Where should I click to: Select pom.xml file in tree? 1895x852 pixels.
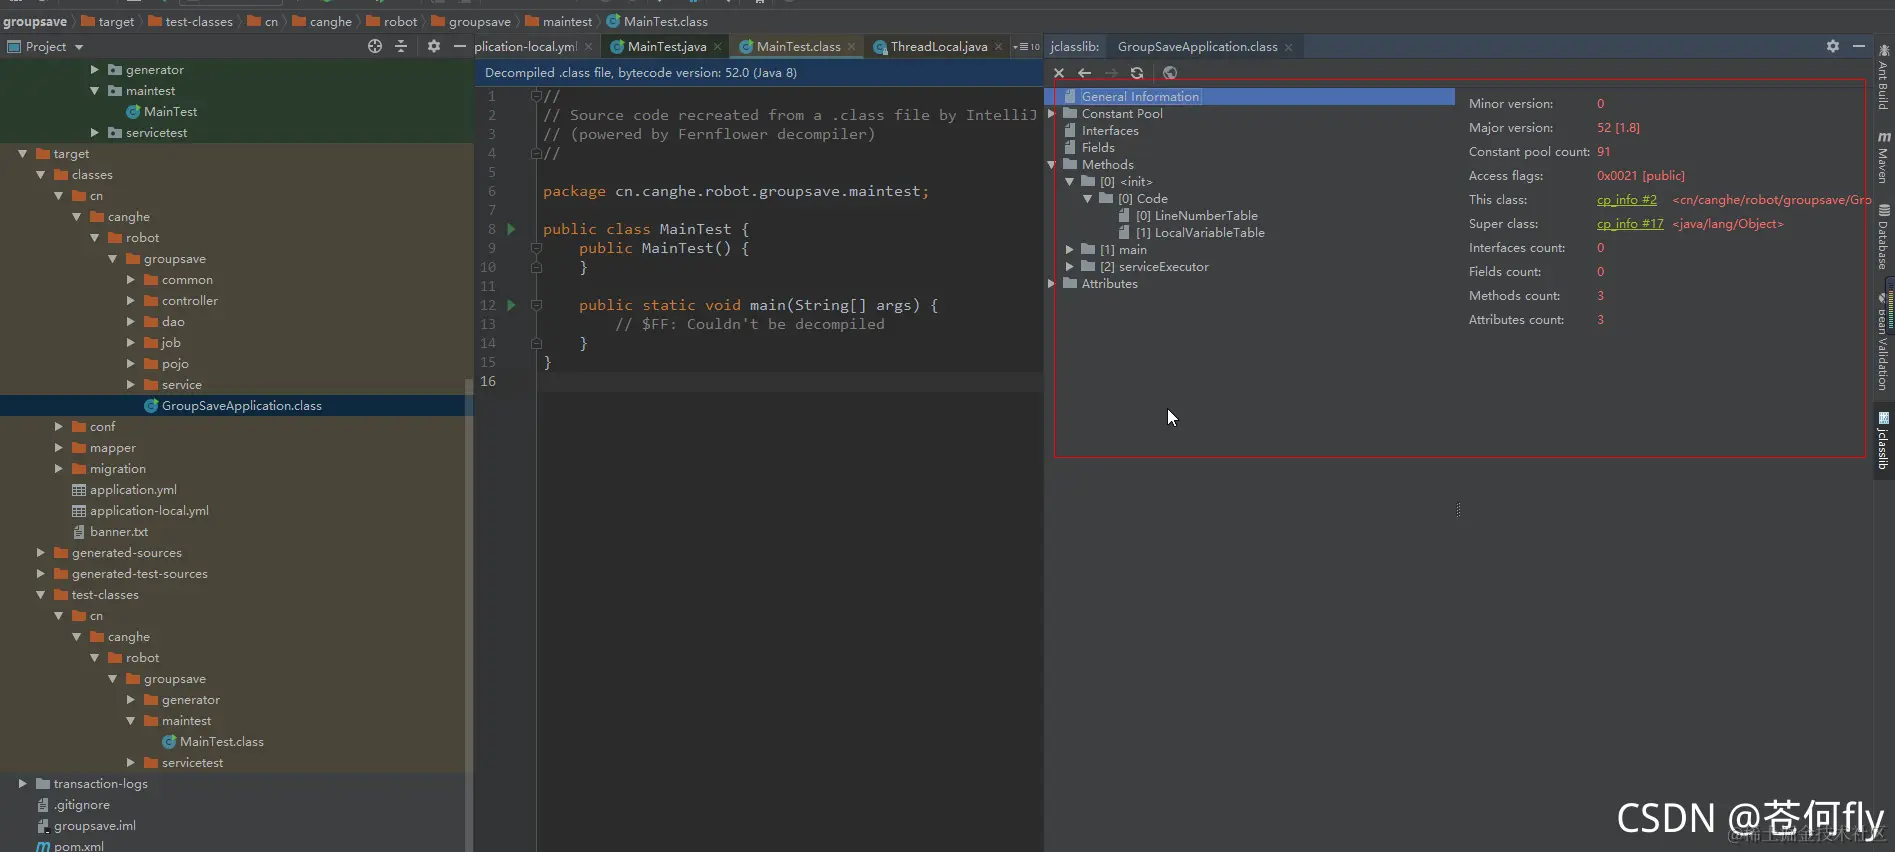[78, 846]
